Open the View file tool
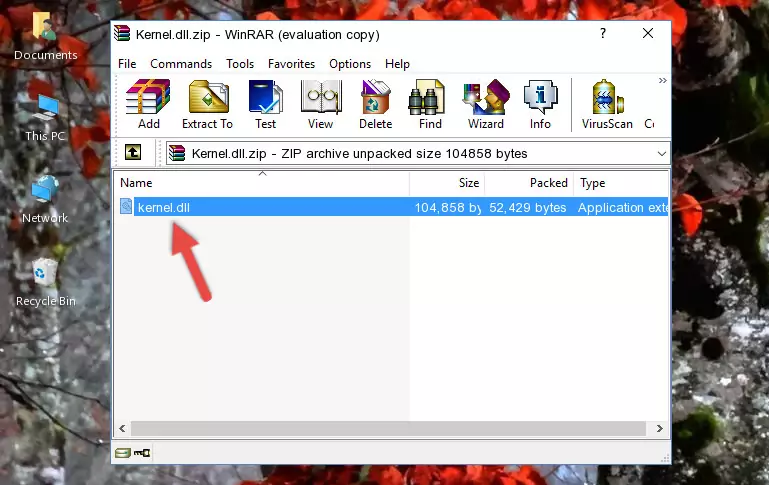 click(x=321, y=104)
